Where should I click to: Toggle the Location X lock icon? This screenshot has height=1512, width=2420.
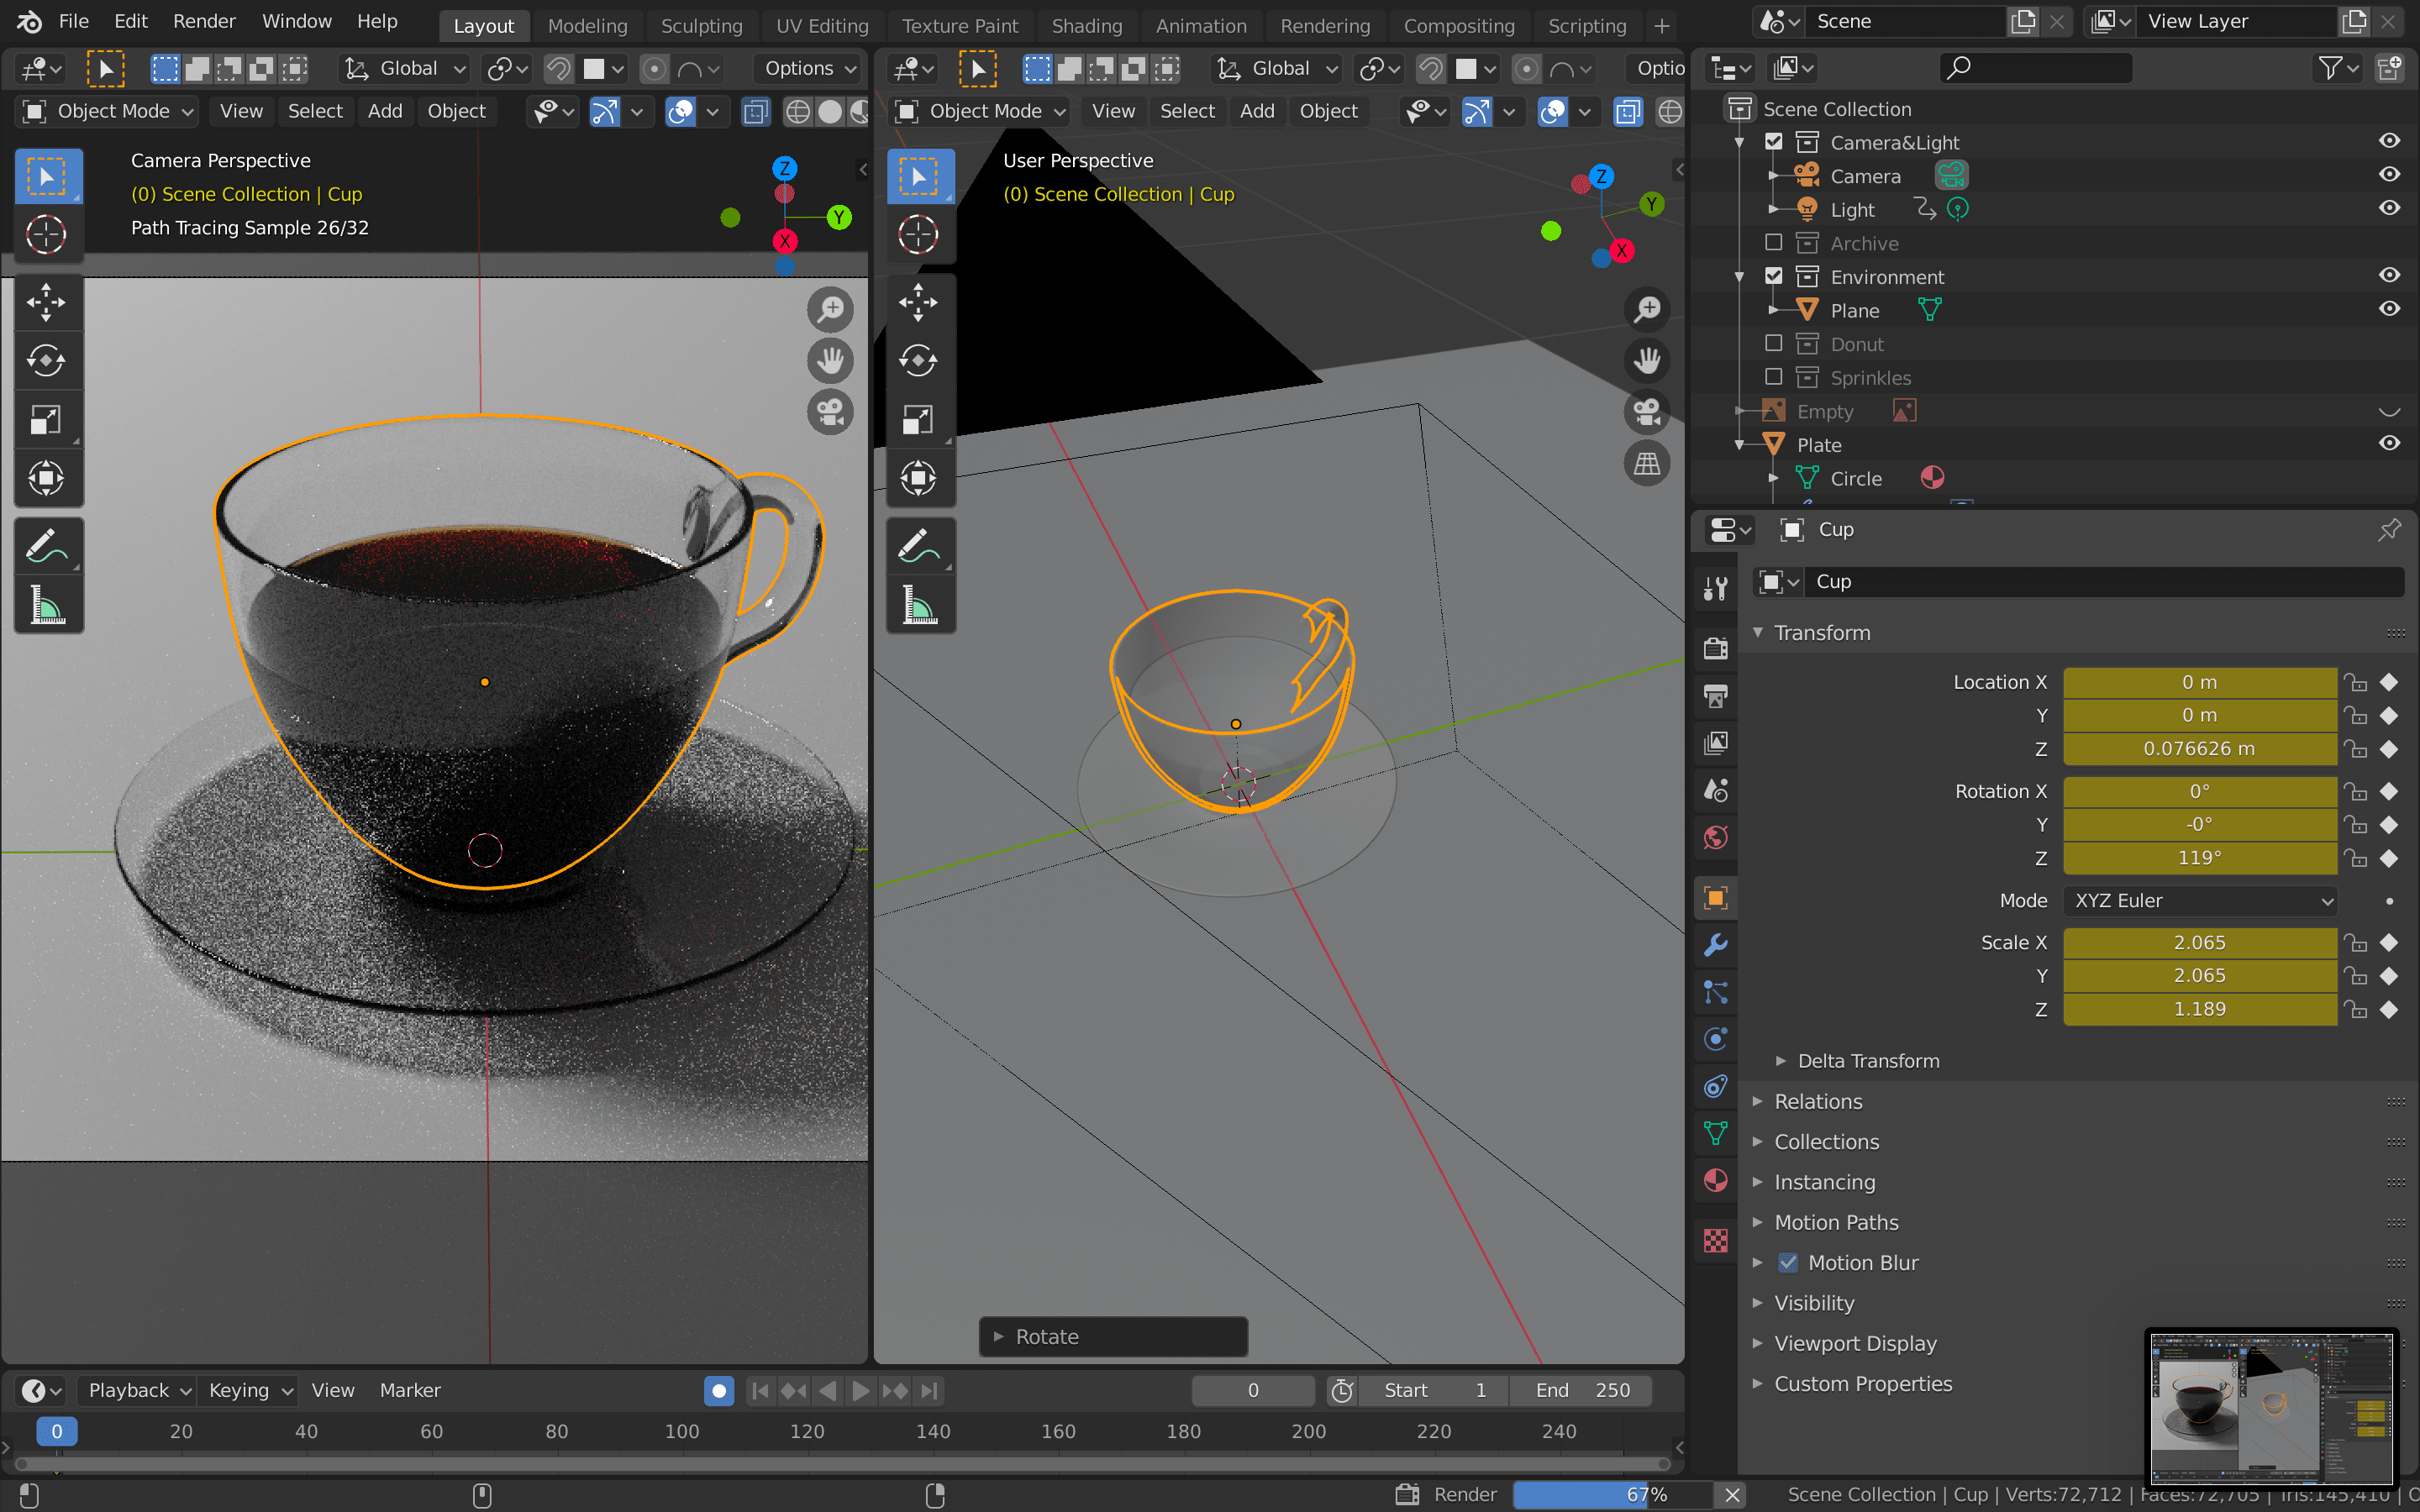tap(2356, 683)
